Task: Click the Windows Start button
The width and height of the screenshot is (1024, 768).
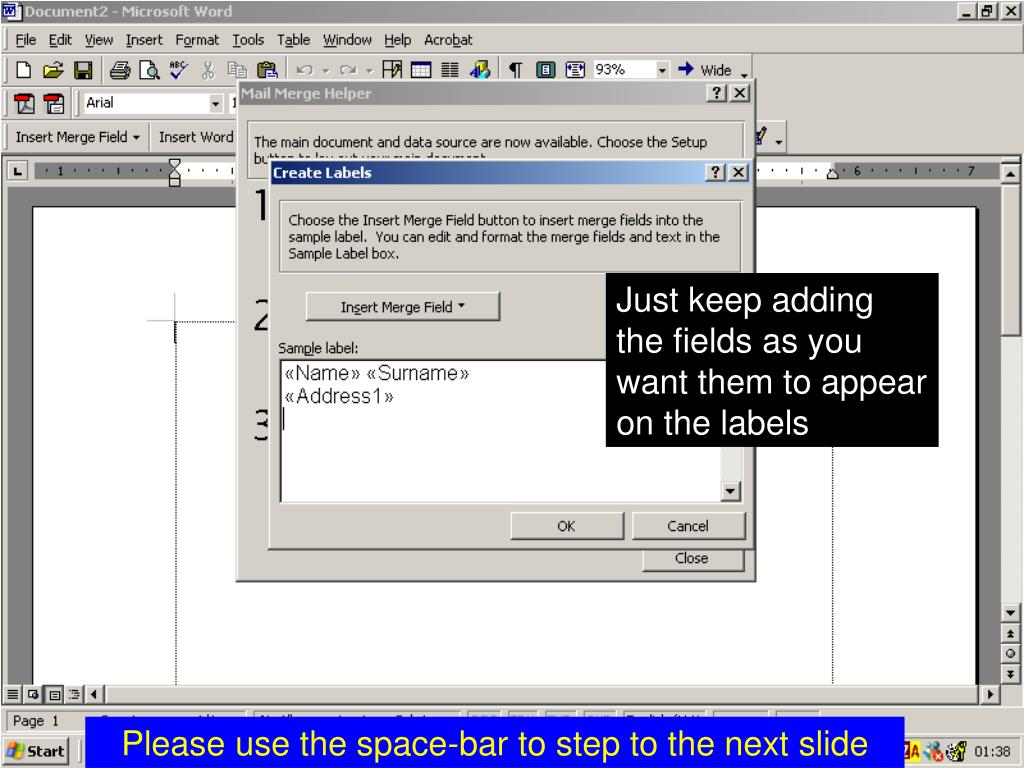Action: (x=36, y=752)
